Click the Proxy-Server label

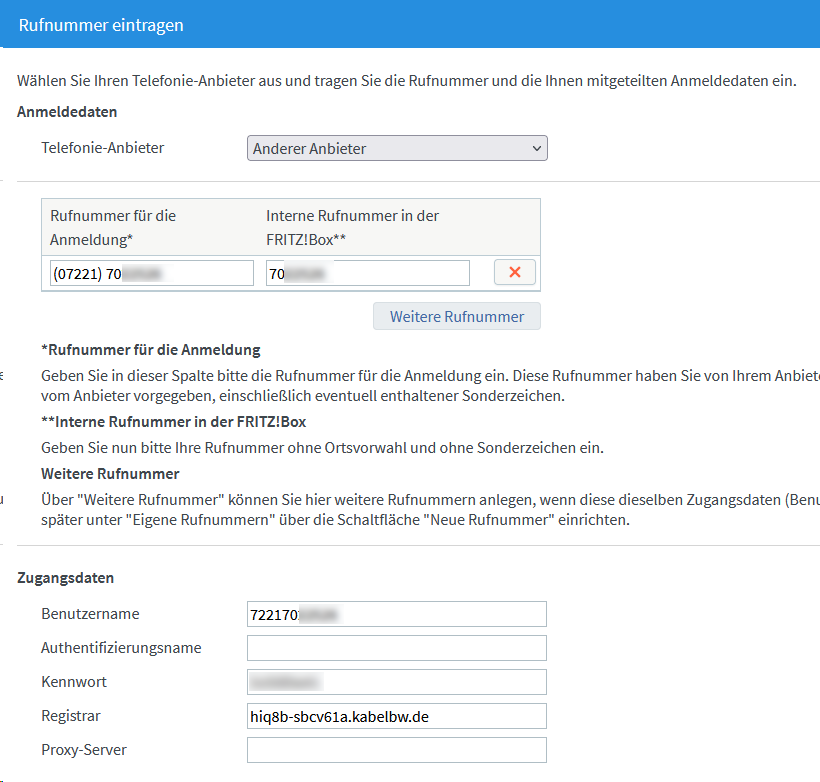tap(84, 750)
